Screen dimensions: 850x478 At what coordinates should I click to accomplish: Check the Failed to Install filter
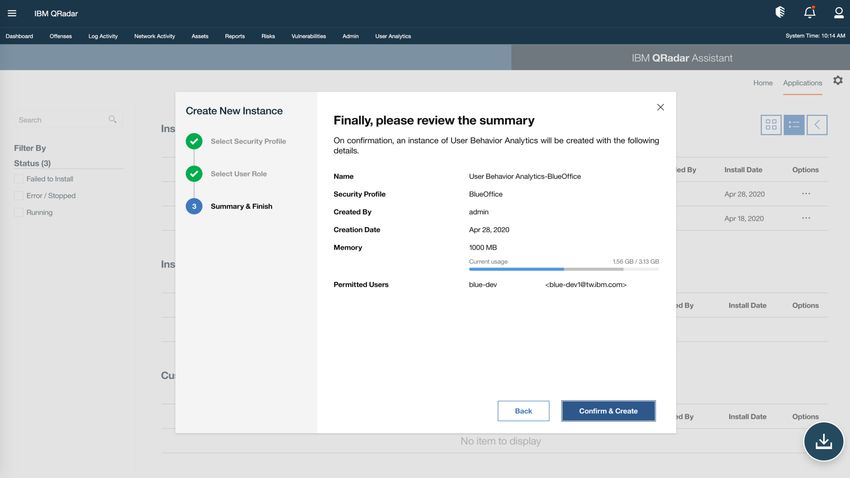pos(19,179)
